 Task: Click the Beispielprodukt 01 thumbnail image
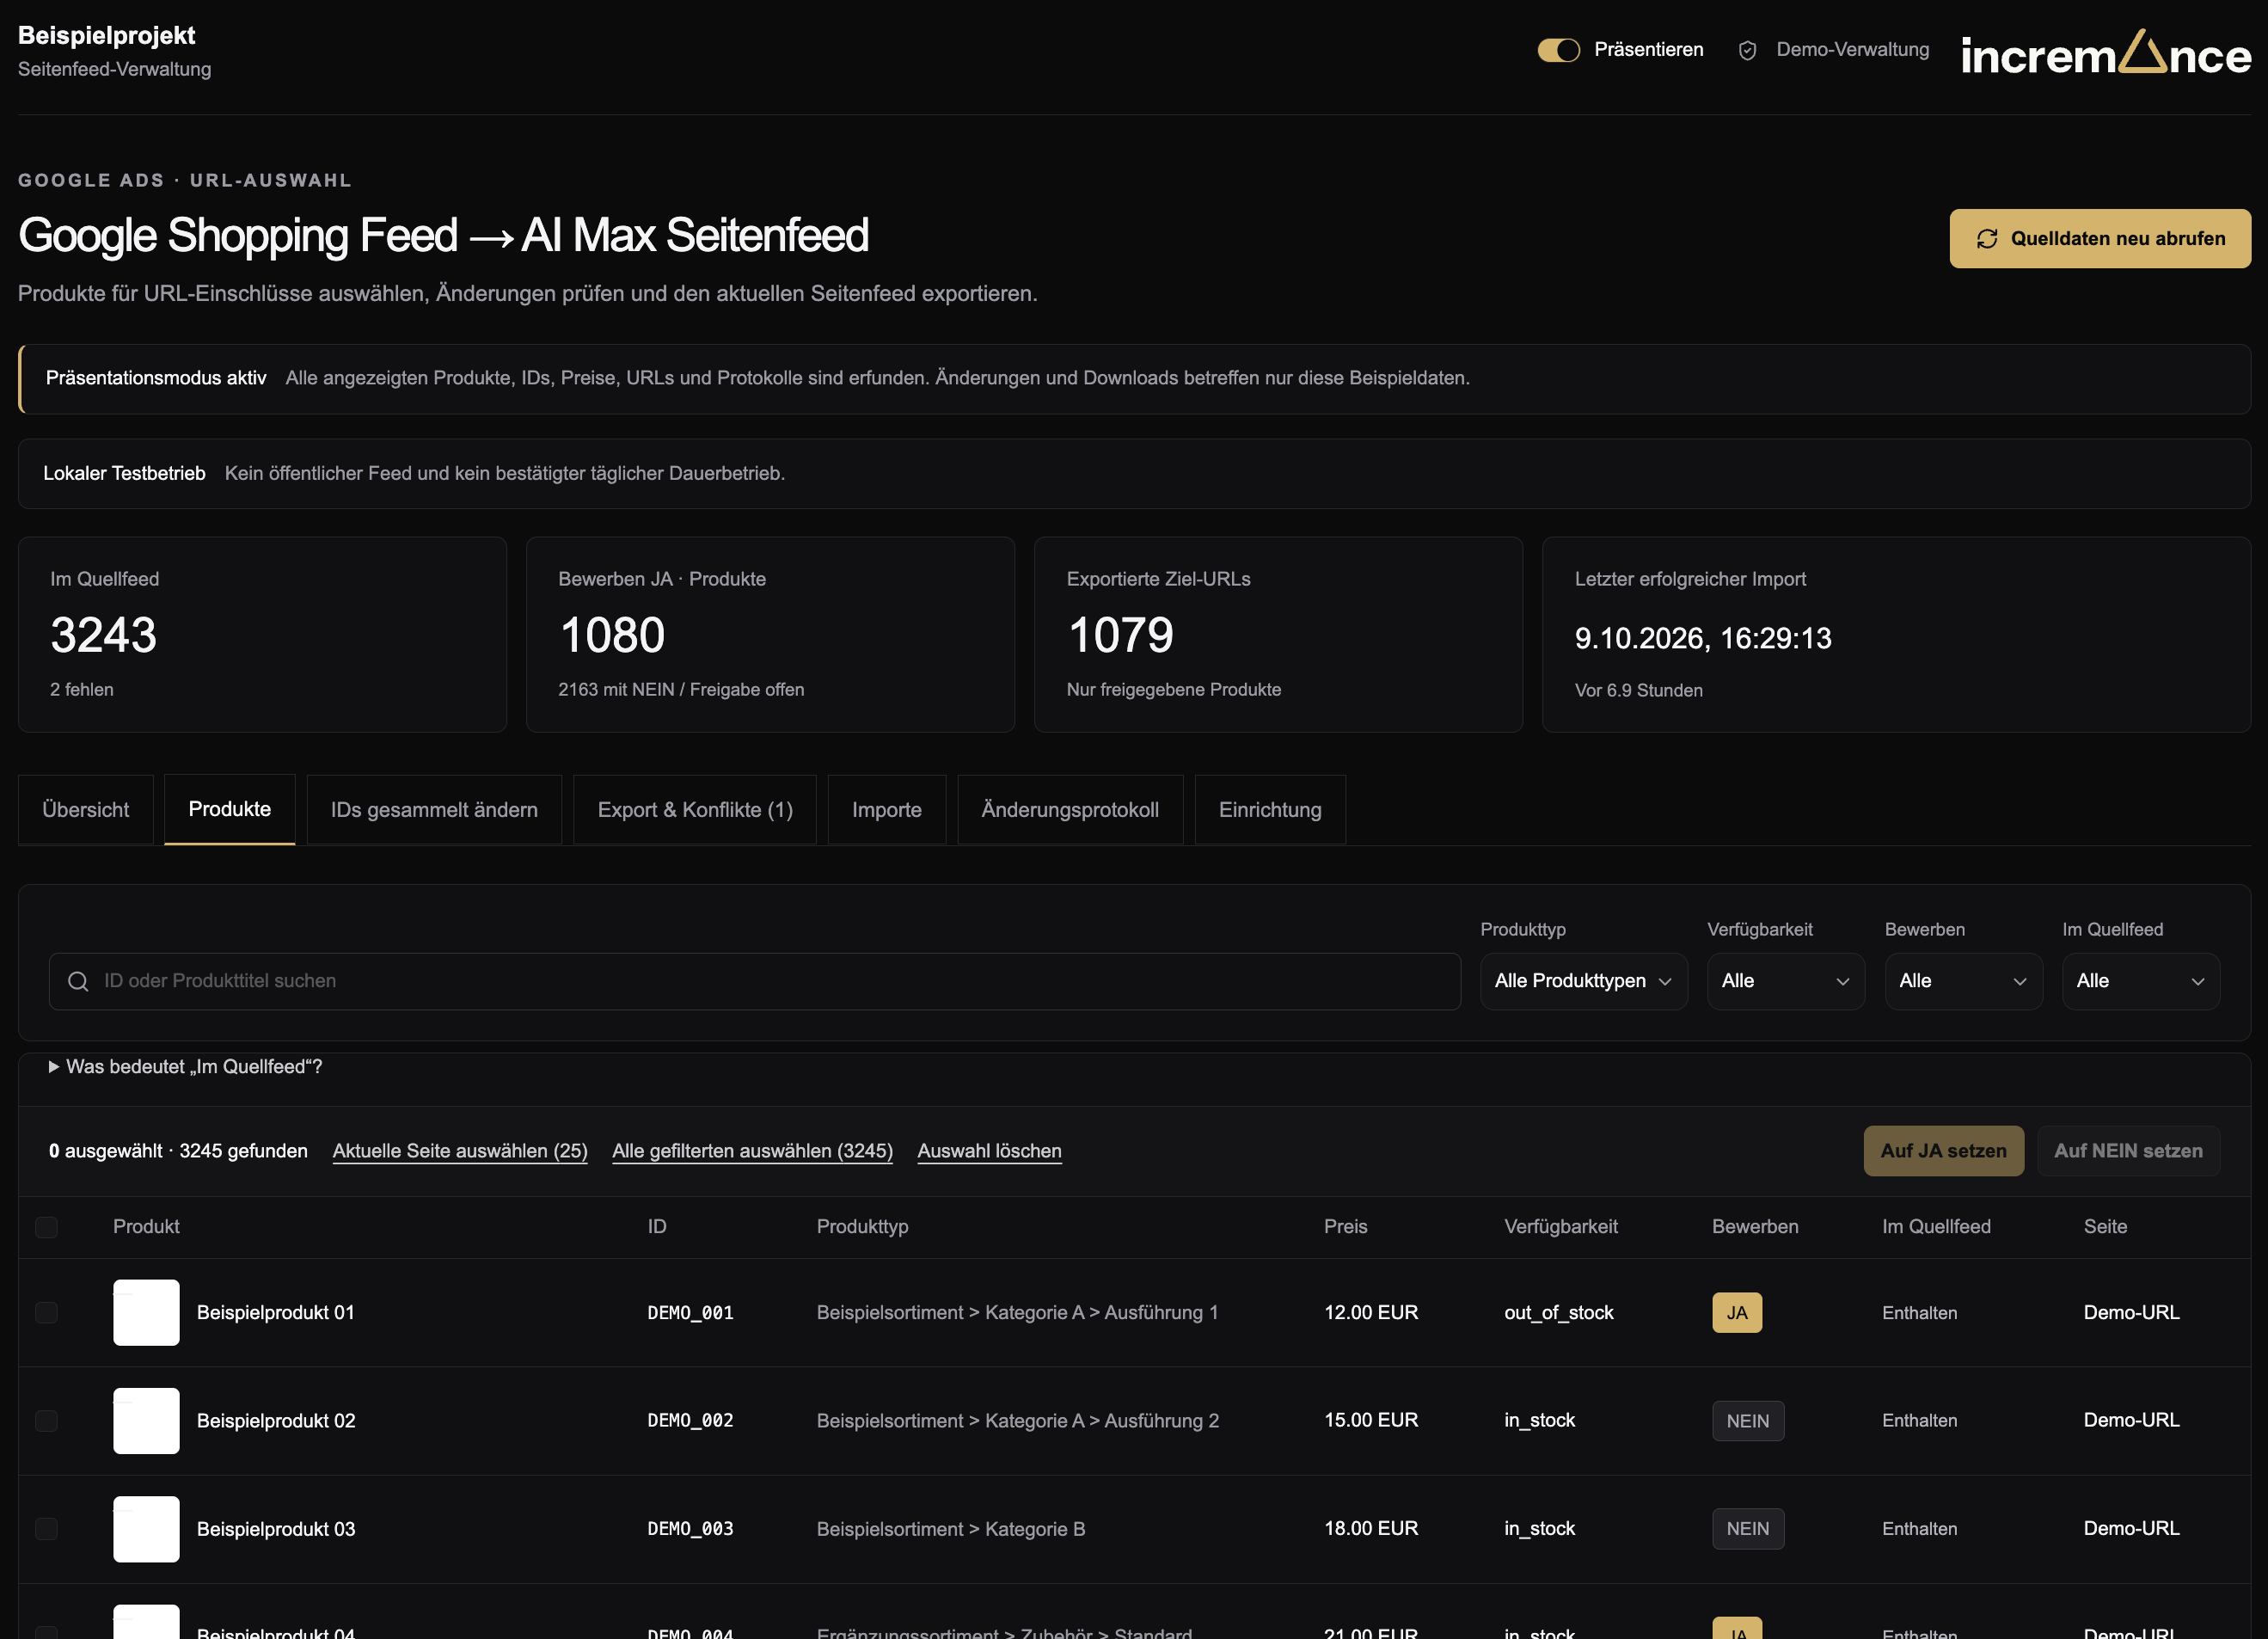tap(146, 1313)
